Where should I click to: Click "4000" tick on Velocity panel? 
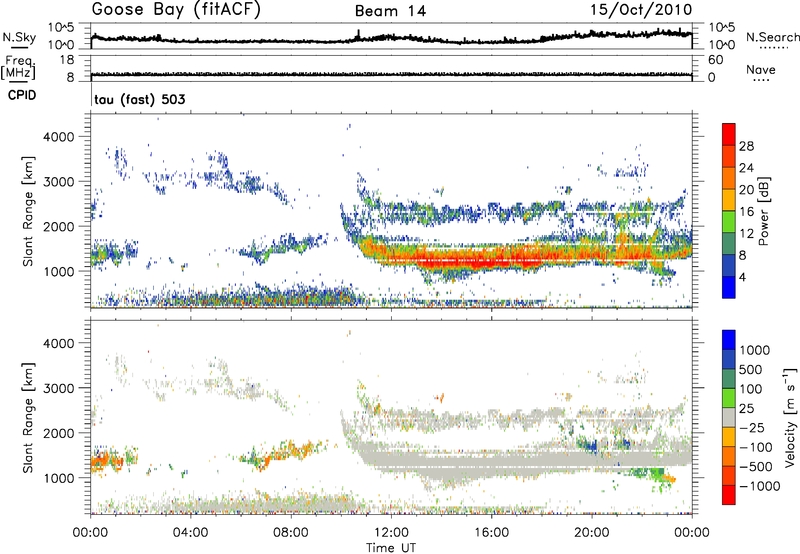59,343
